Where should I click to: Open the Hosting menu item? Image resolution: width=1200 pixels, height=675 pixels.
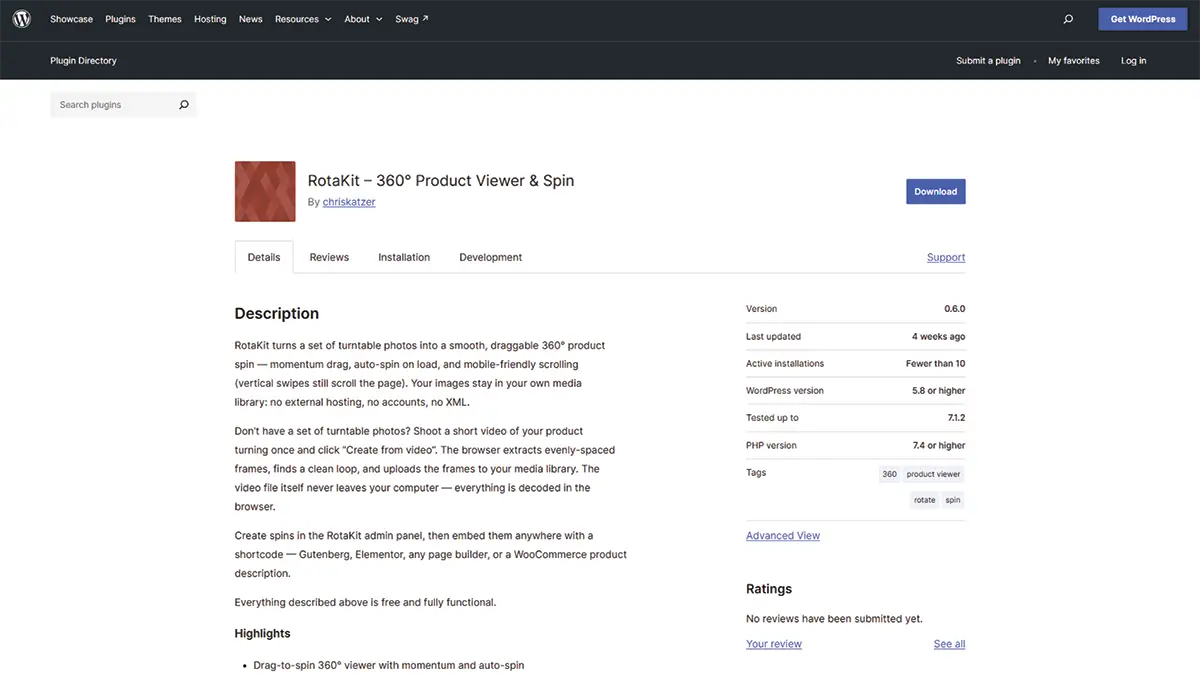tap(210, 19)
